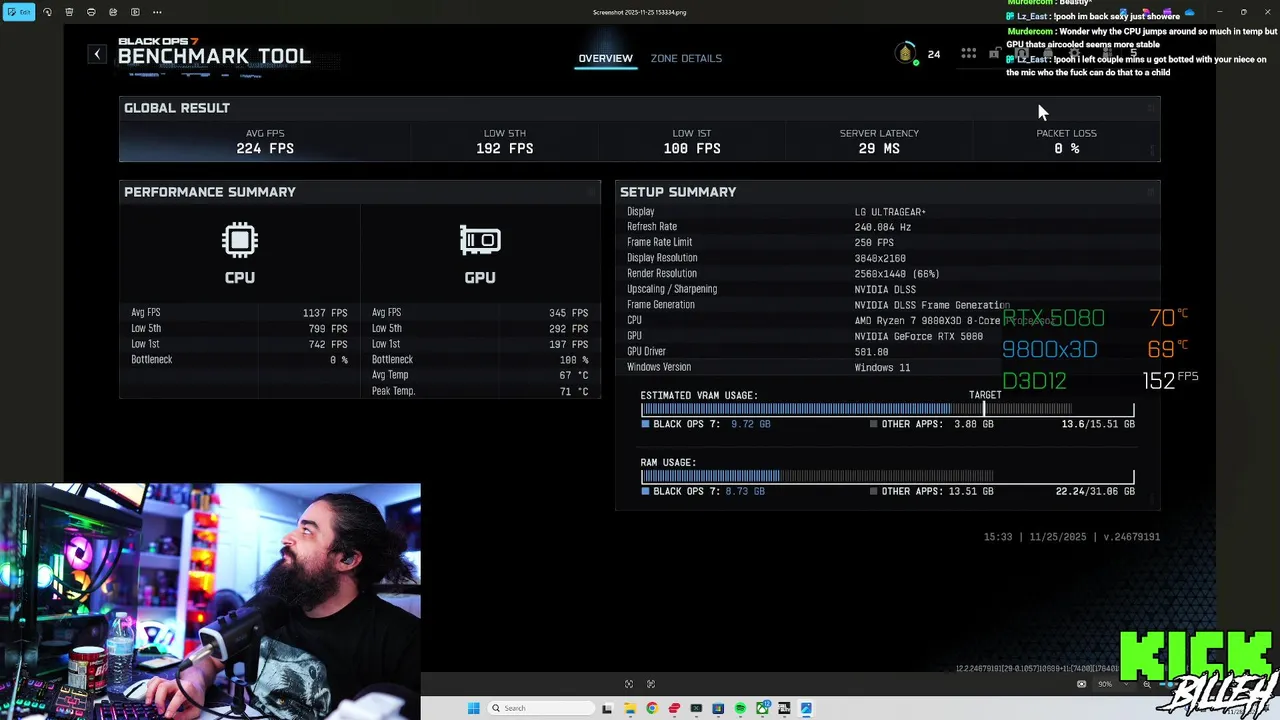Screen dimensions: 1280x720
Task: Click the Estimated VRAM Usage bar
Action: [x=888, y=409]
